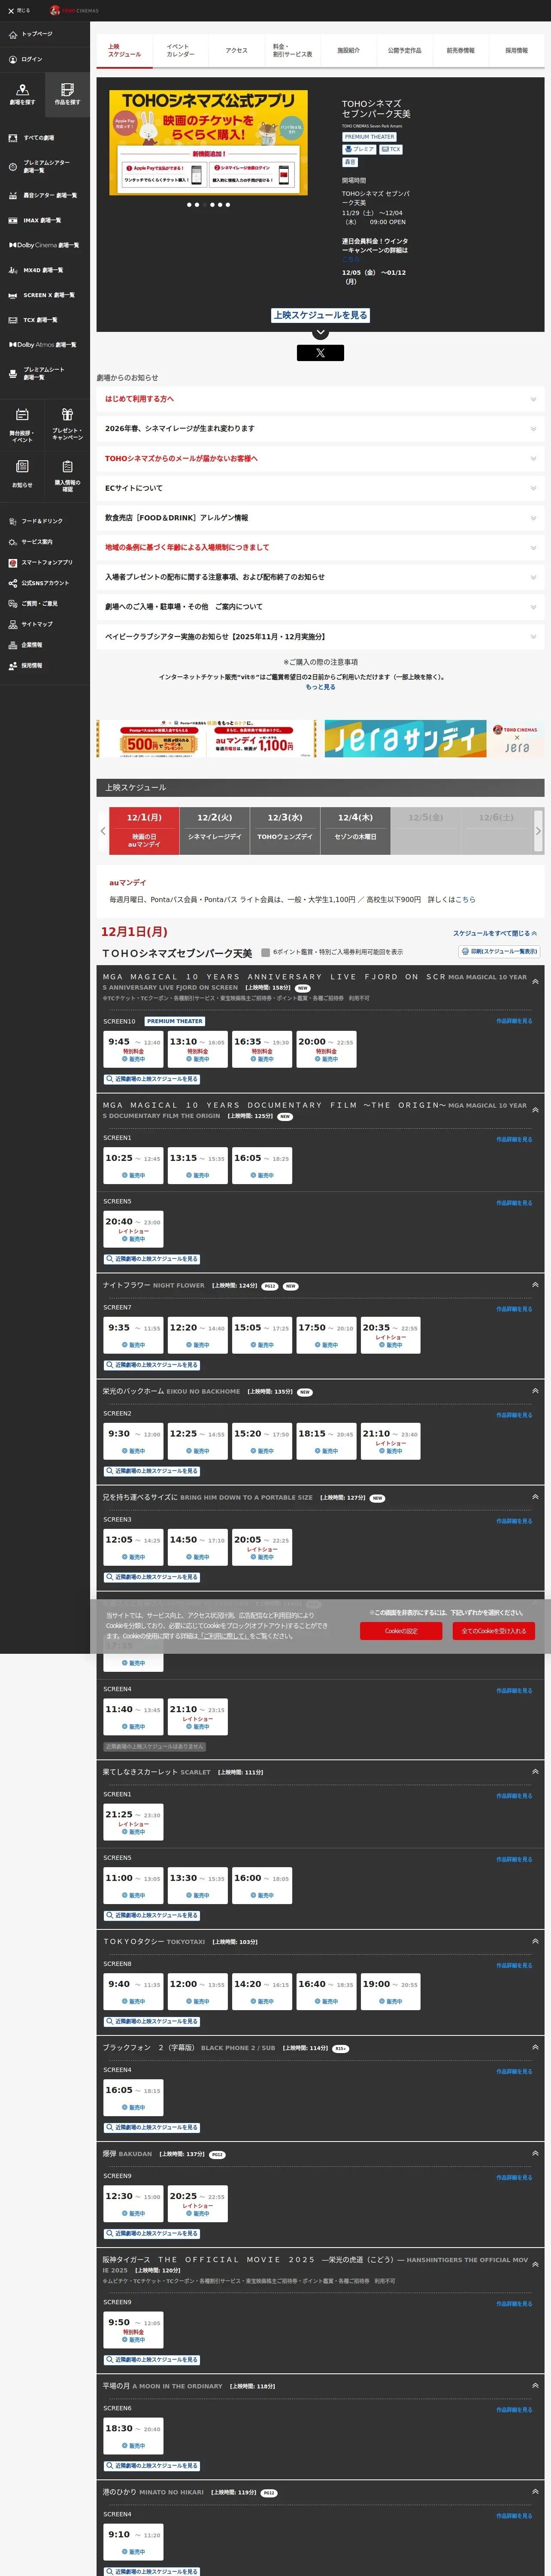Open スマートフォンアプリ in the sidebar
Screen dimensions: 551x2576
point(45,562)
